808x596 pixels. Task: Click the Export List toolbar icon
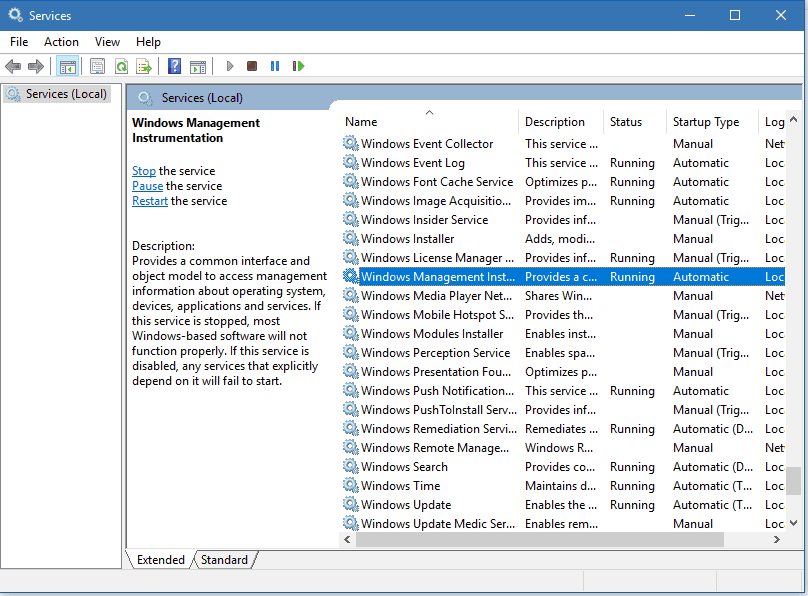point(144,66)
